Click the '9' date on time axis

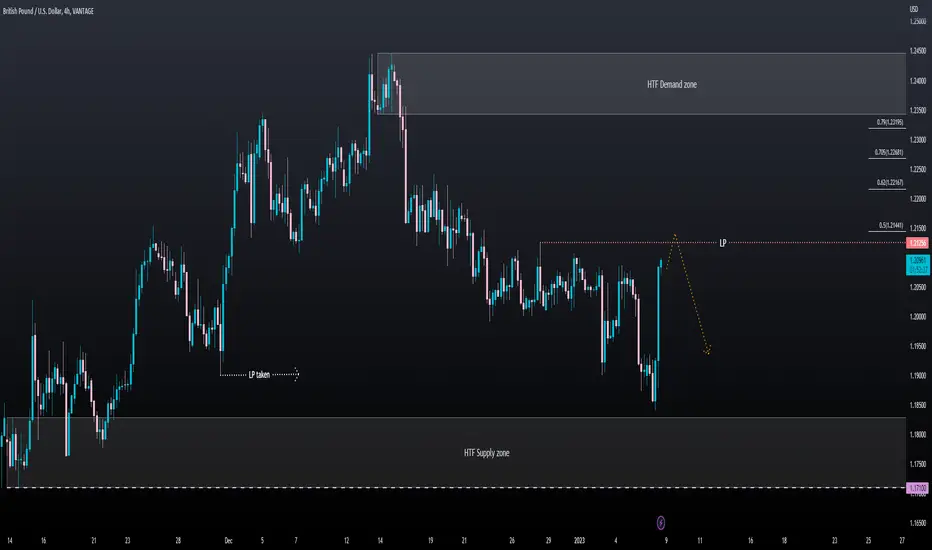tap(666, 540)
